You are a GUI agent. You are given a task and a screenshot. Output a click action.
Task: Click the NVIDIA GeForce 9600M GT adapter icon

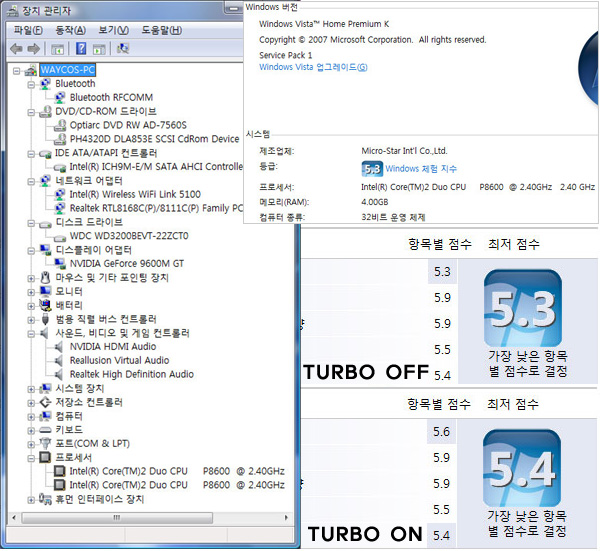(x=60, y=263)
